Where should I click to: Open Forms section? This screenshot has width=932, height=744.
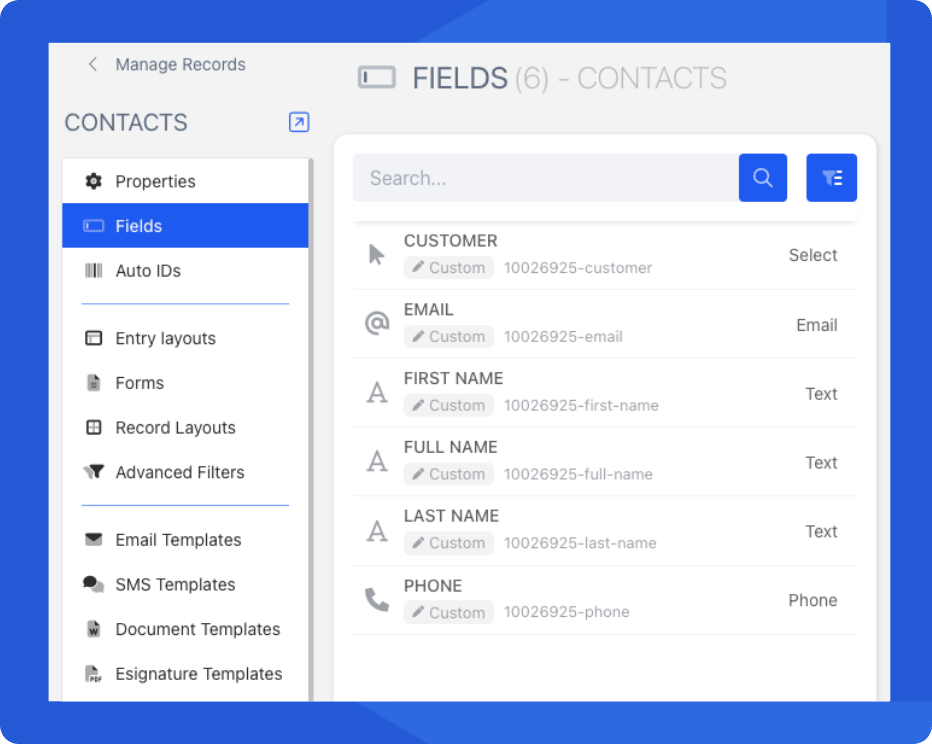pyautogui.click(x=185, y=383)
